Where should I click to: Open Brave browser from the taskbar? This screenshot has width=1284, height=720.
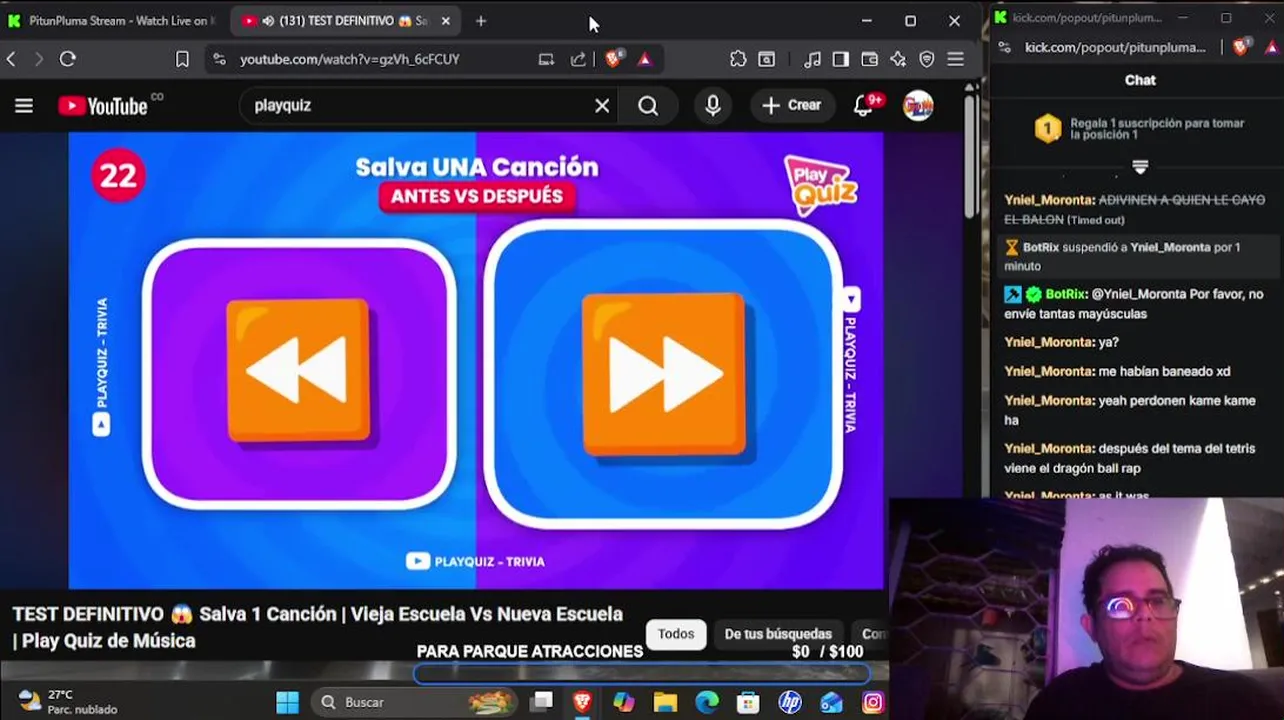(582, 702)
